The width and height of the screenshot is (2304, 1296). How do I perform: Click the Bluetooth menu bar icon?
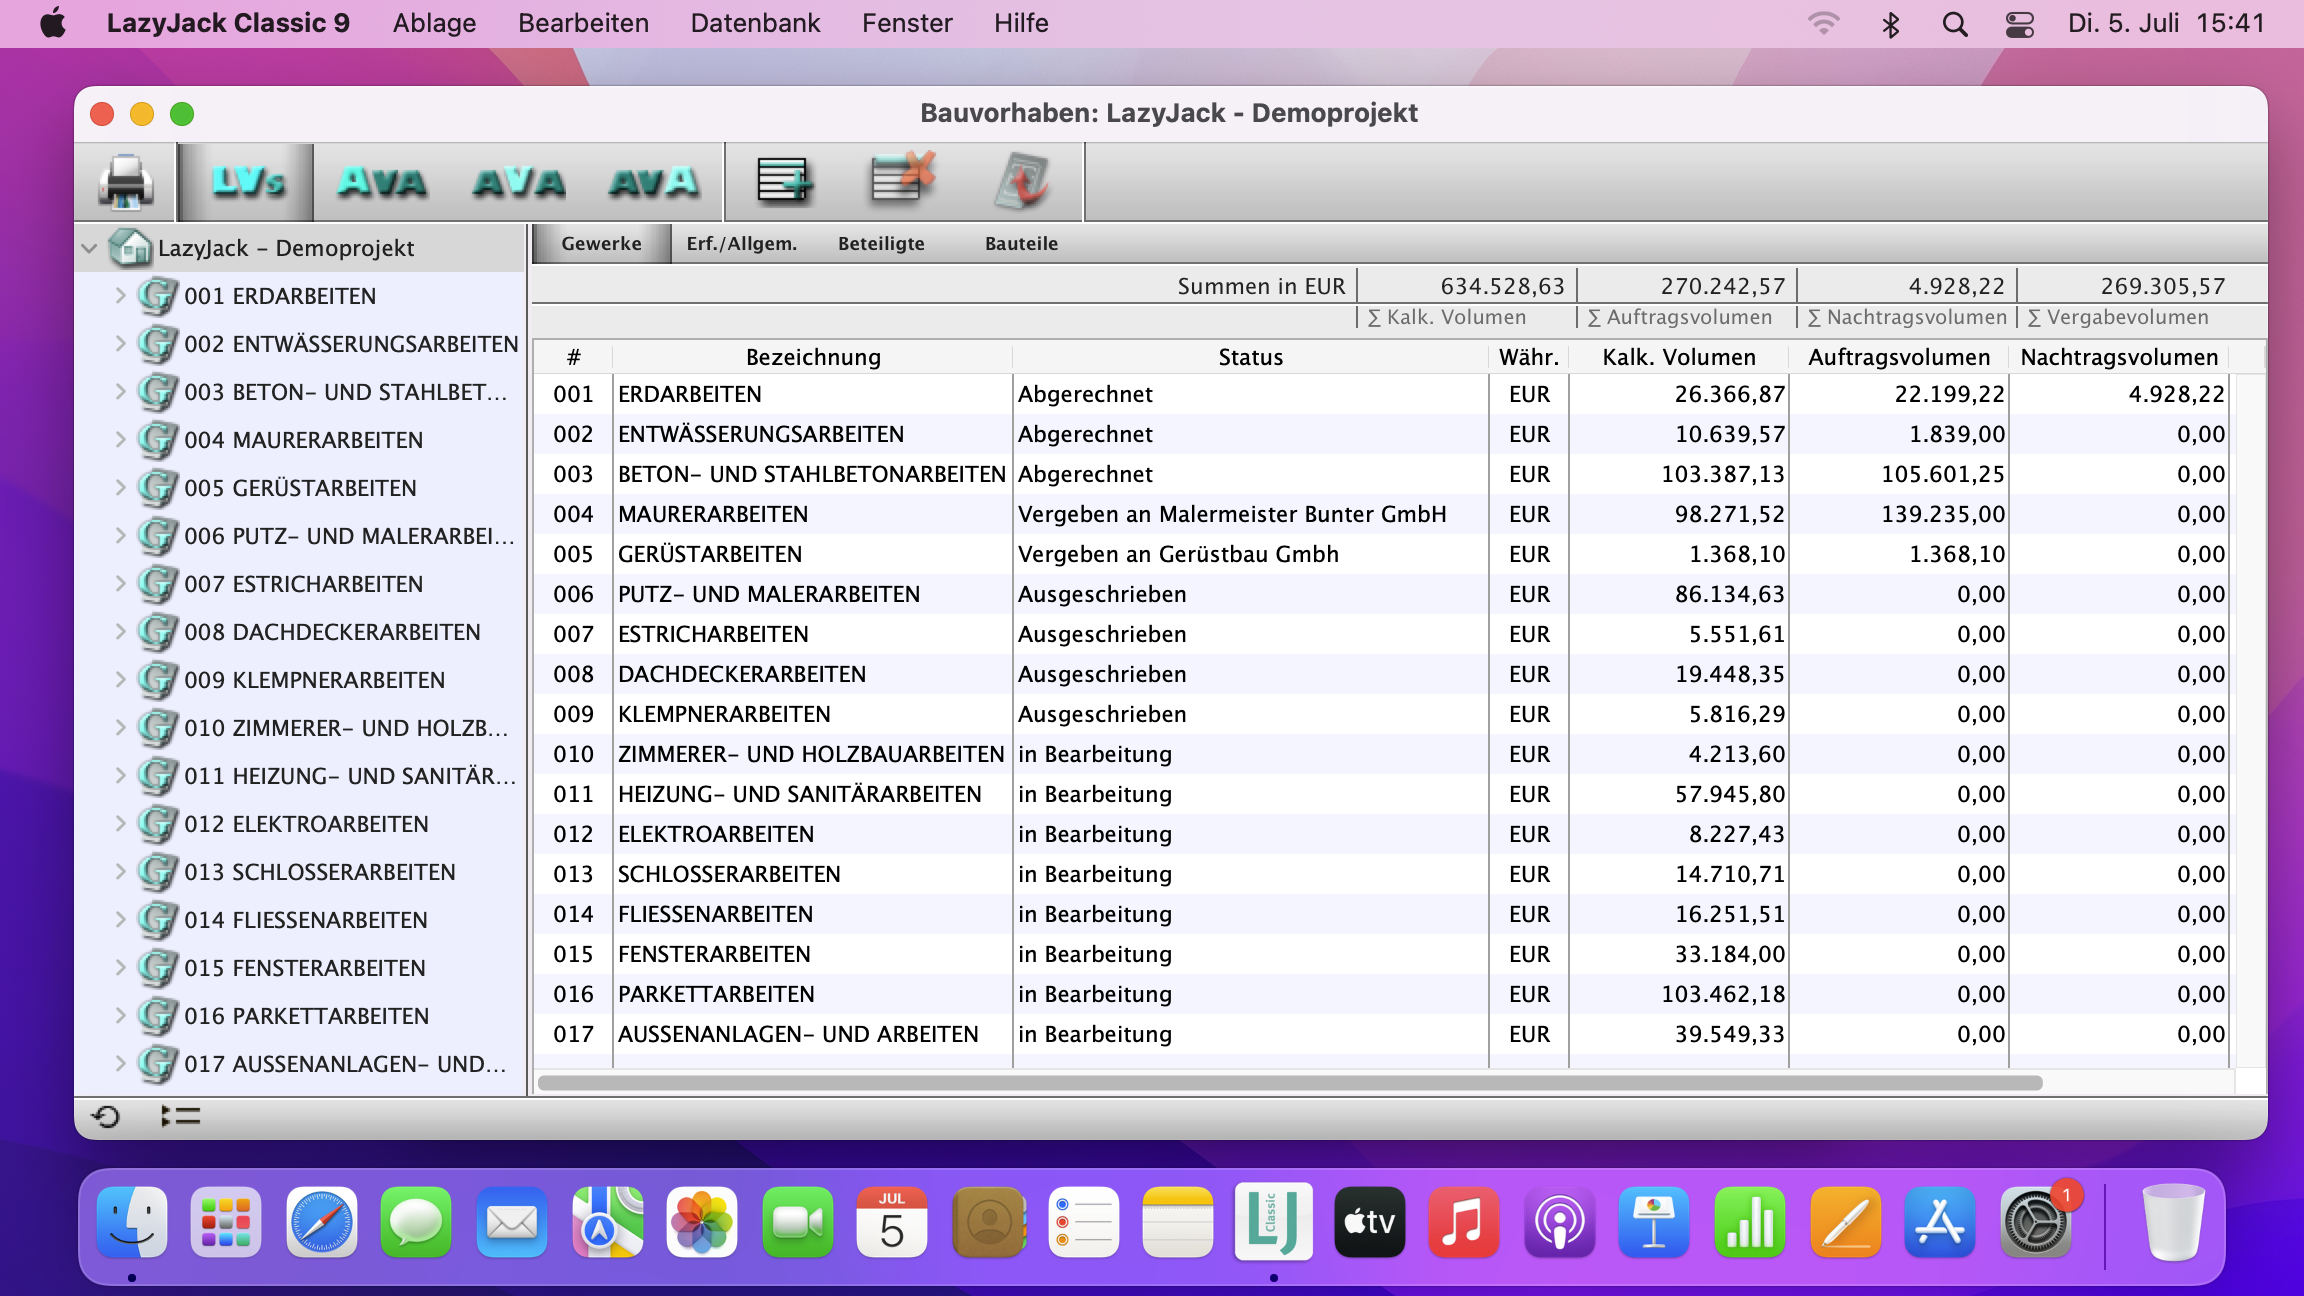pos(1890,24)
